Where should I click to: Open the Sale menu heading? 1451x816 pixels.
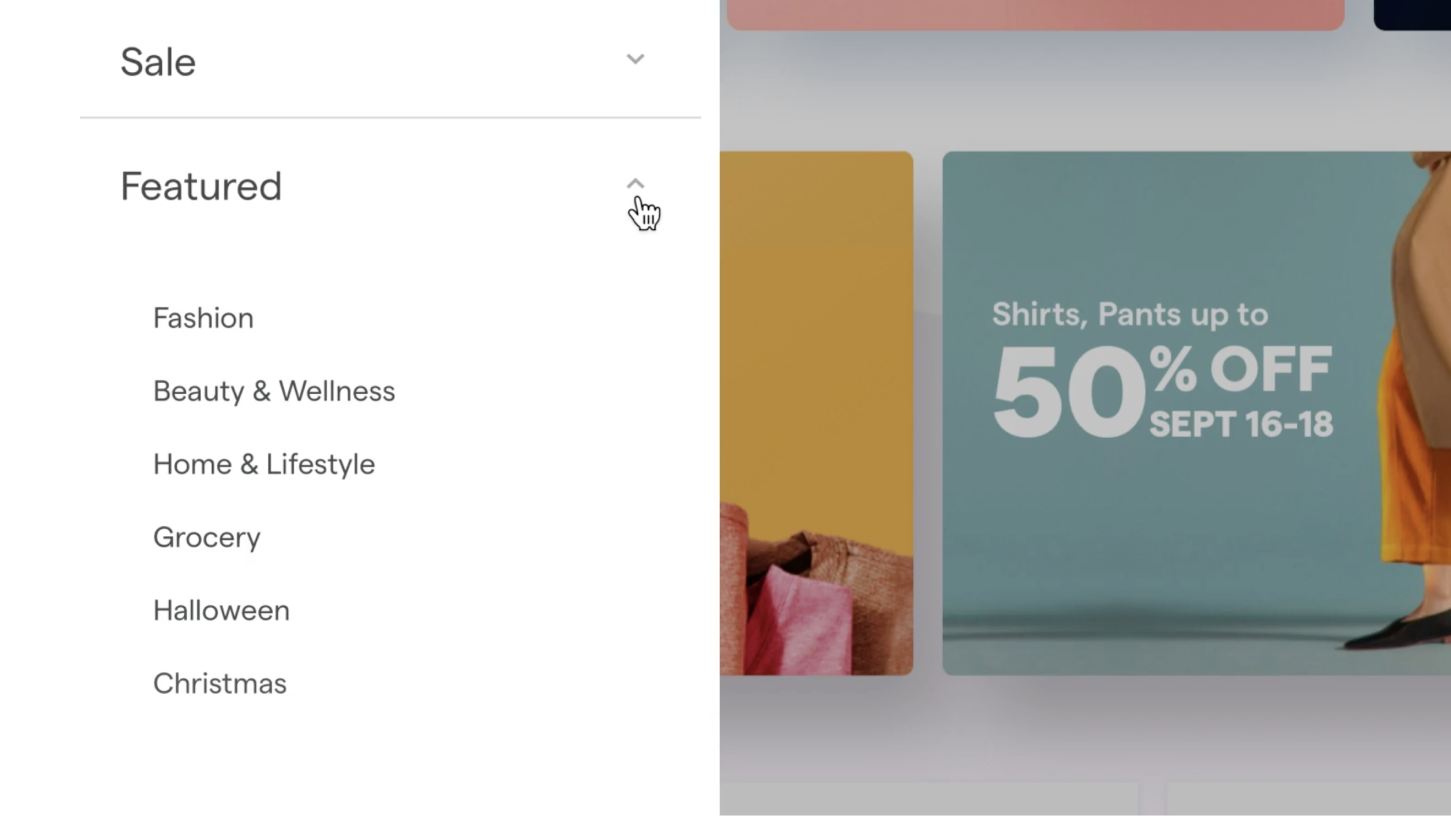click(158, 62)
